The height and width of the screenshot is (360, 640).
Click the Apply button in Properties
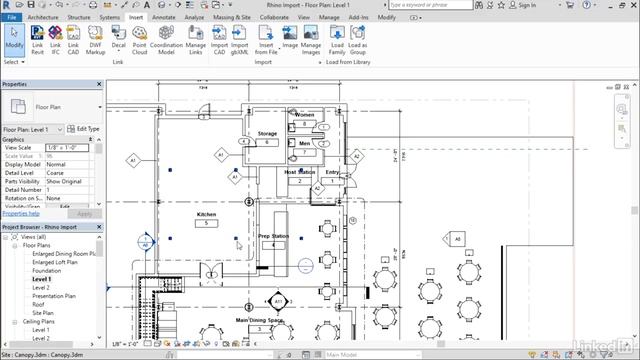(x=84, y=214)
